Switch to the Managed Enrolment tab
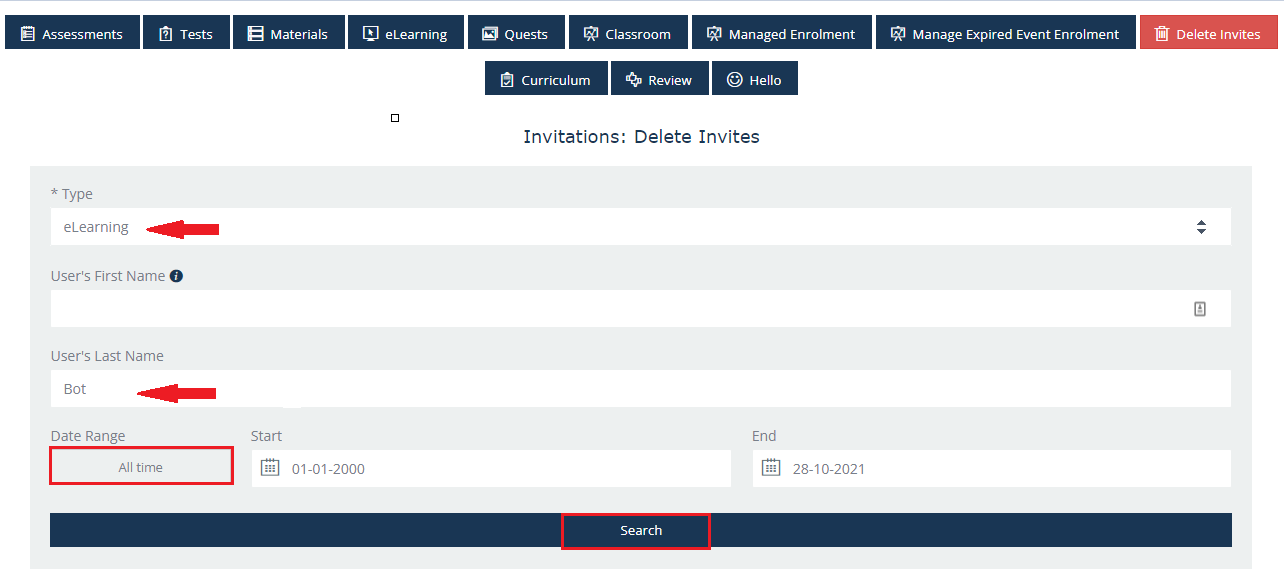 (x=781, y=33)
